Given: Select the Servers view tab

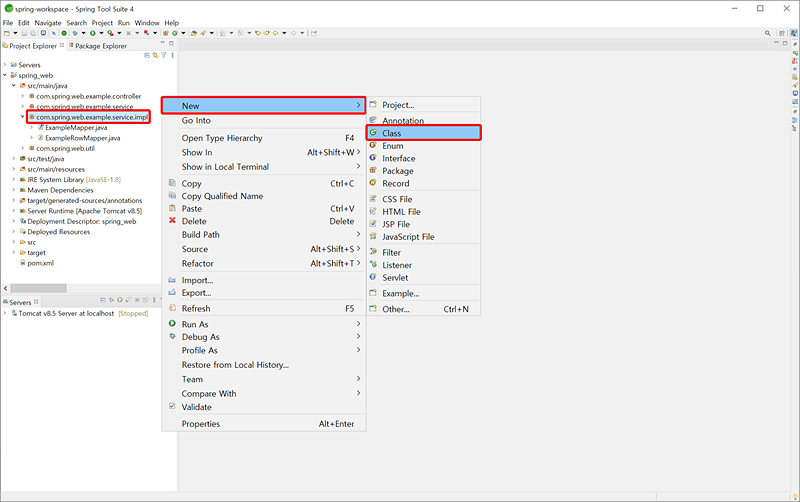Looking at the screenshot, I should pyautogui.click(x=20, y=302).
